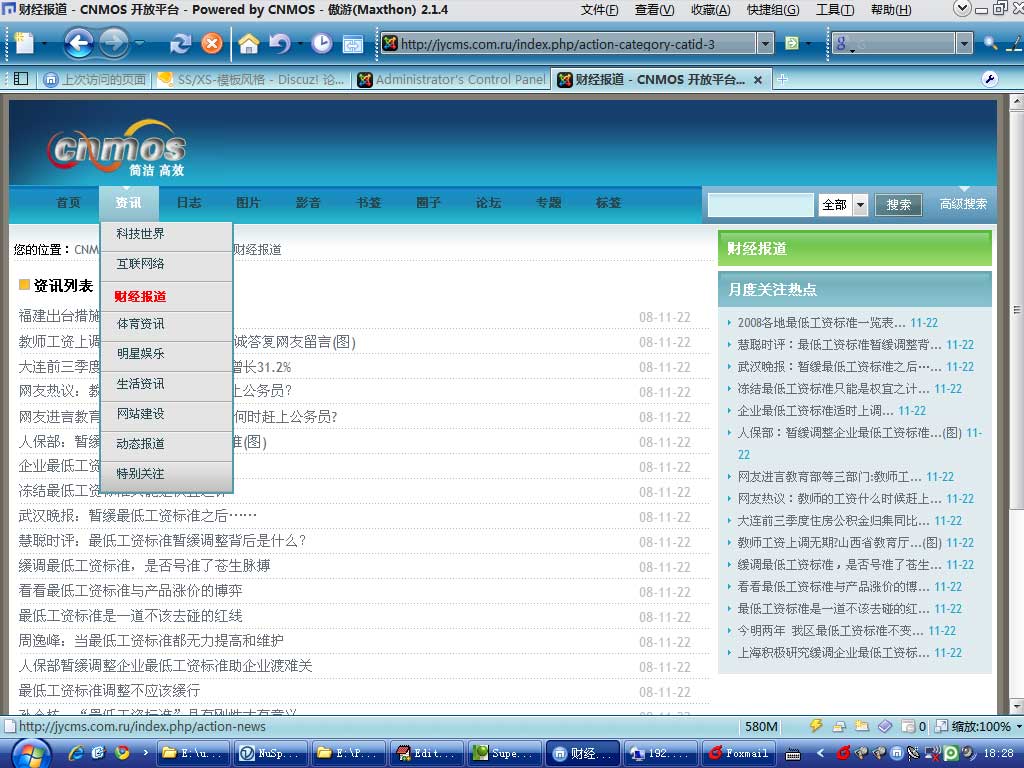Click the site search text field
1024x768 pixels.
(x=761, y=205)
